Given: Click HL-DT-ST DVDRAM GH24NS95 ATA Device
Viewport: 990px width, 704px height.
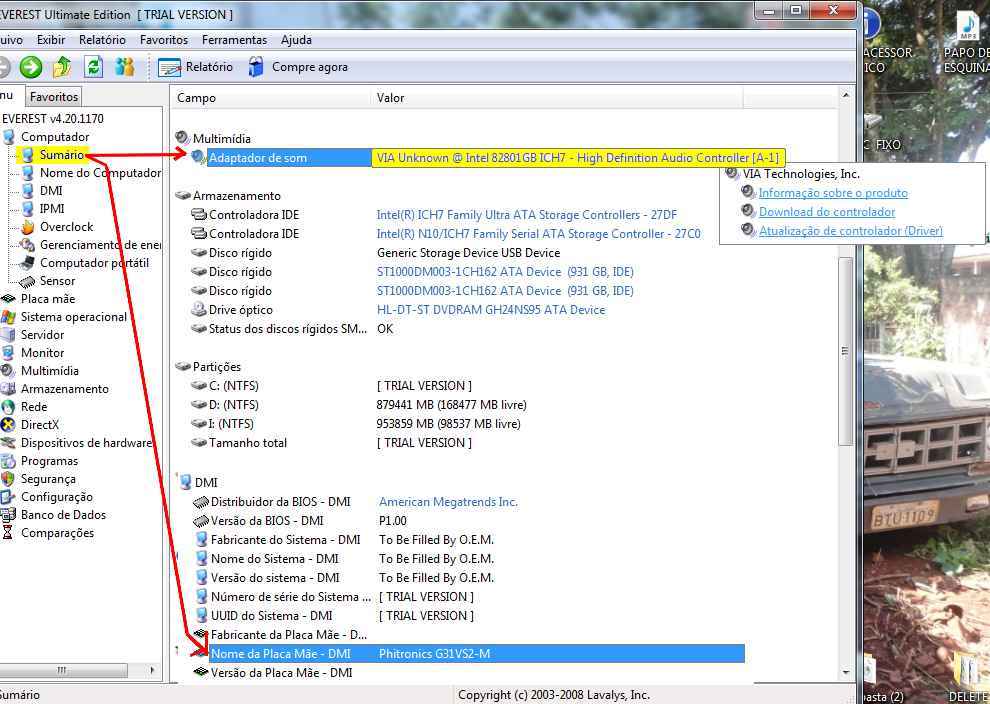Looking at the screenshot, I should [491, 310].
